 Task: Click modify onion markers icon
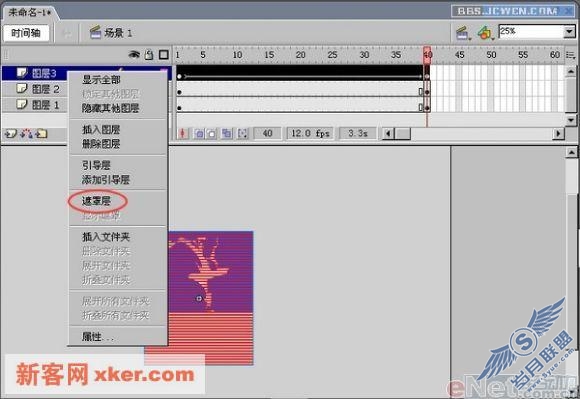click(242, 133)
